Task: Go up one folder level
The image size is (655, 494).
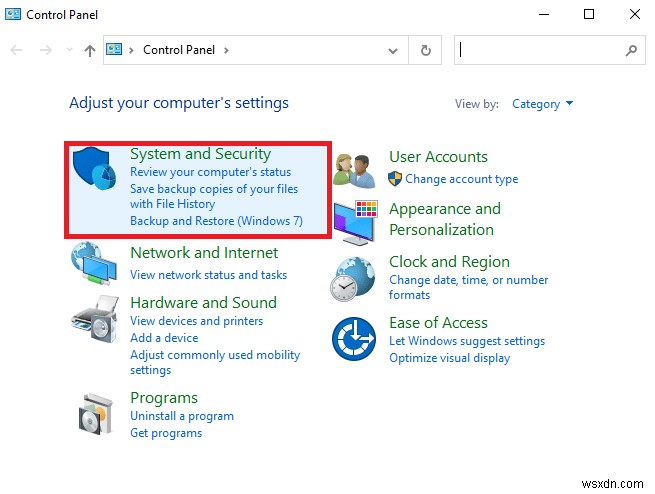Action: pos(91,50)
